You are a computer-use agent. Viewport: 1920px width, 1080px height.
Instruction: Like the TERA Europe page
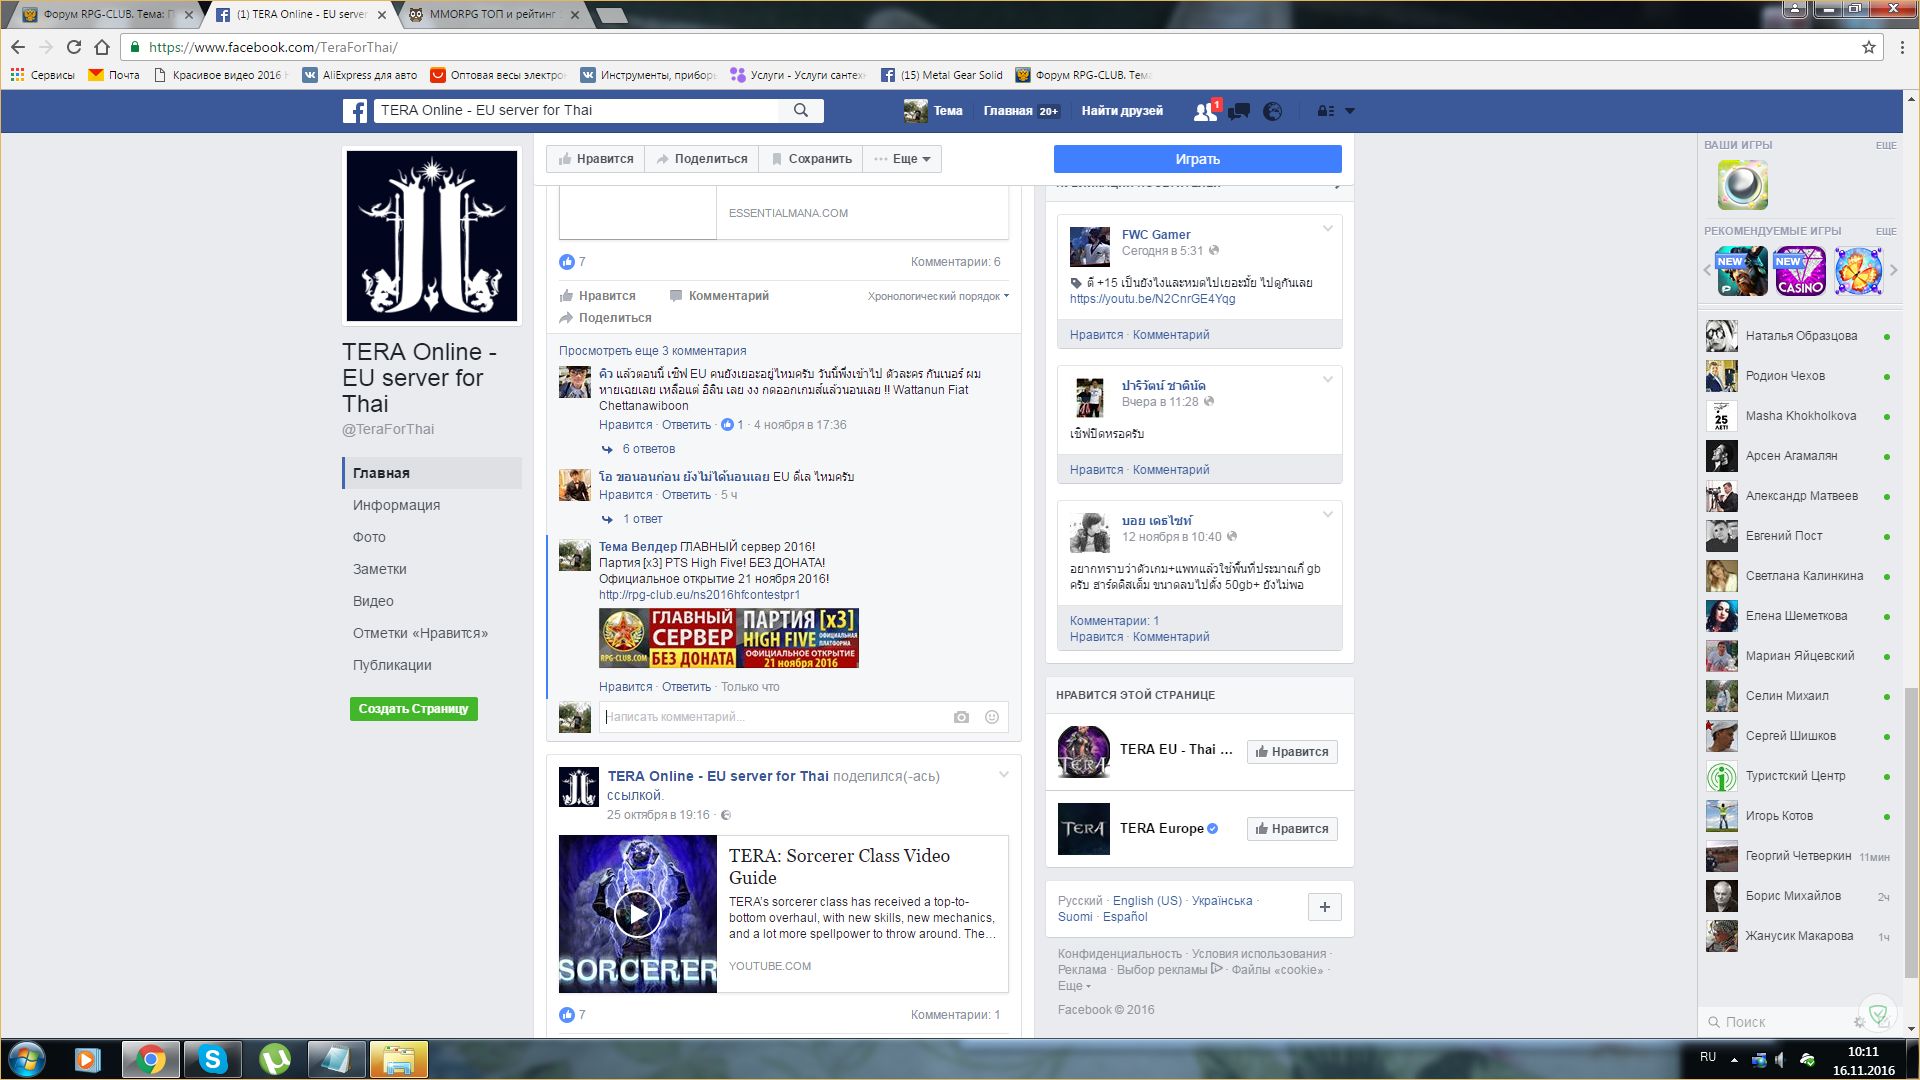coord(1292,829)
